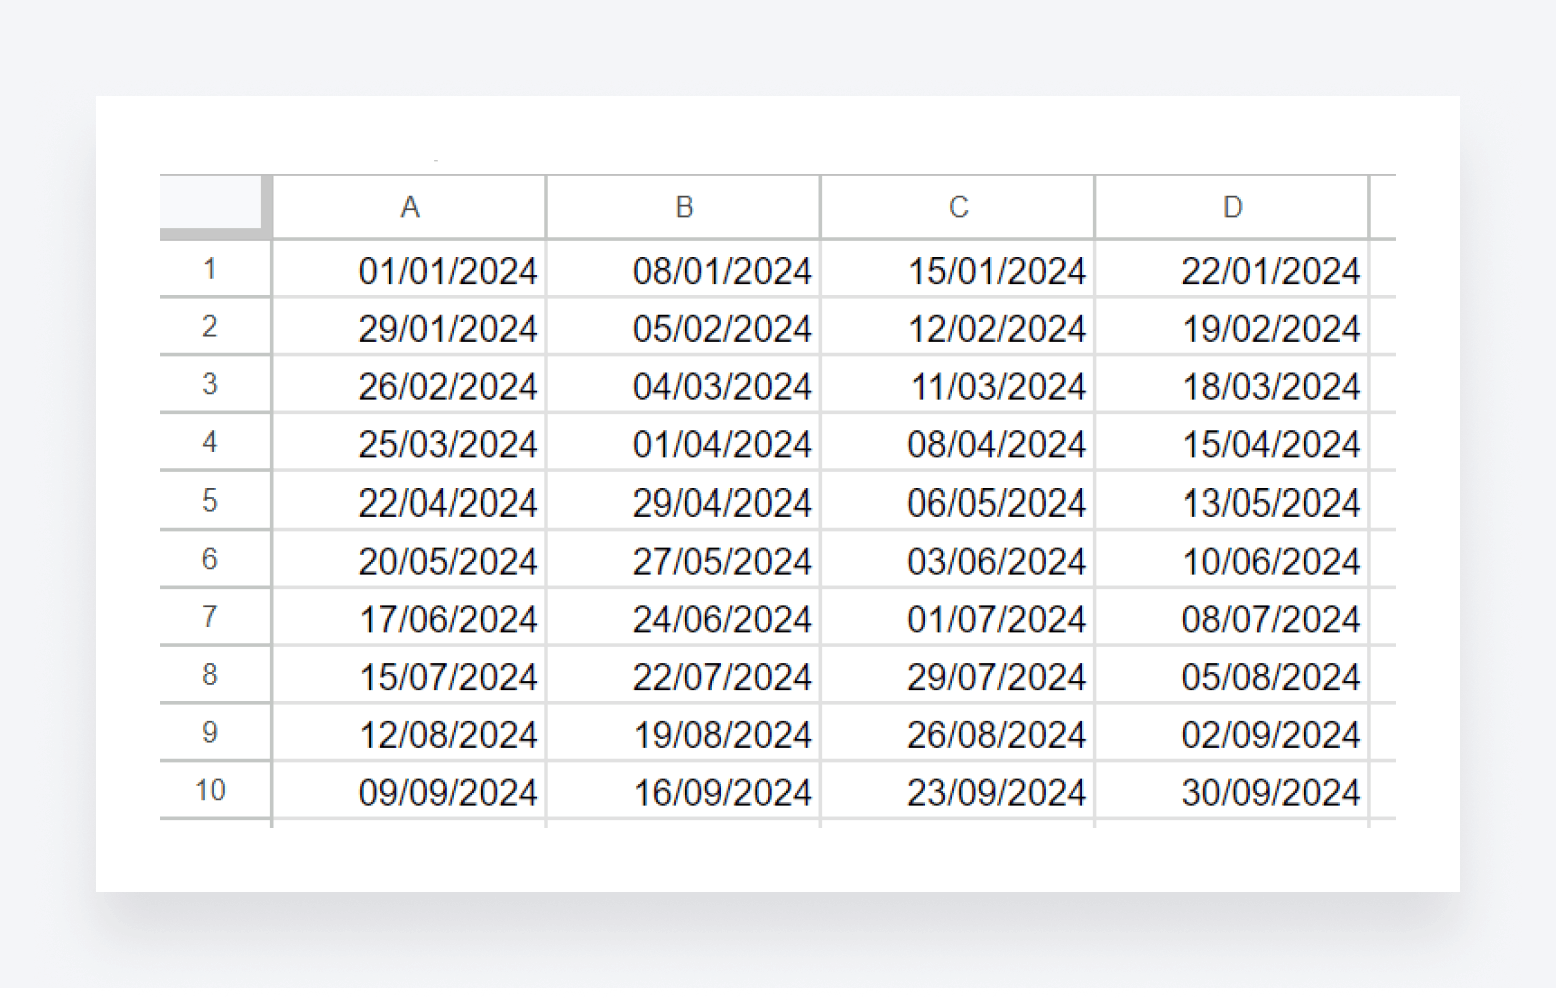Click cell containing 25/03/2024
The image size is (1556, 1000).
pos(409,442)
